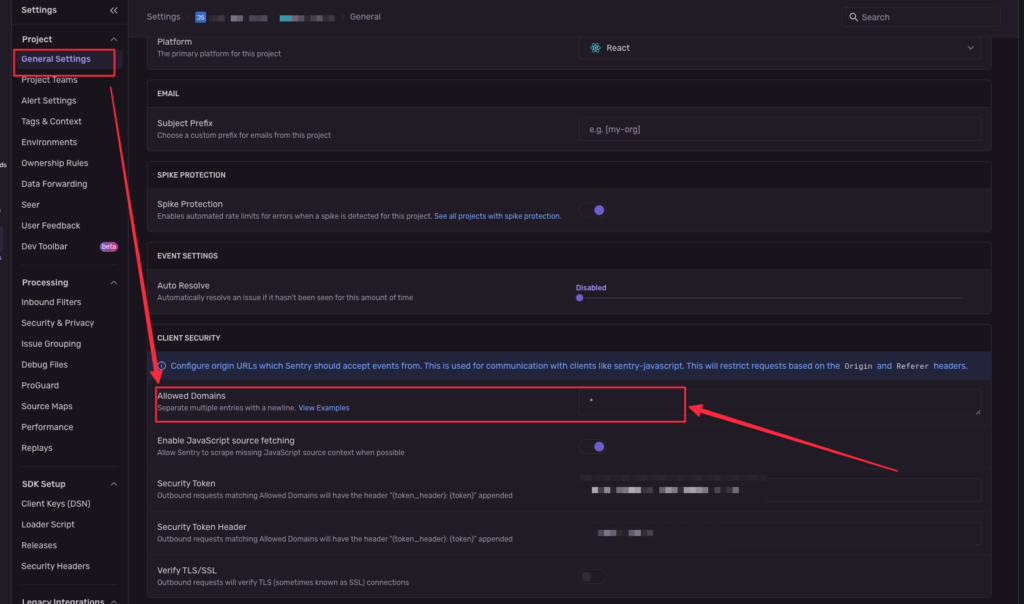Click Settings breadcrumb link

click(x=163, y=17)
